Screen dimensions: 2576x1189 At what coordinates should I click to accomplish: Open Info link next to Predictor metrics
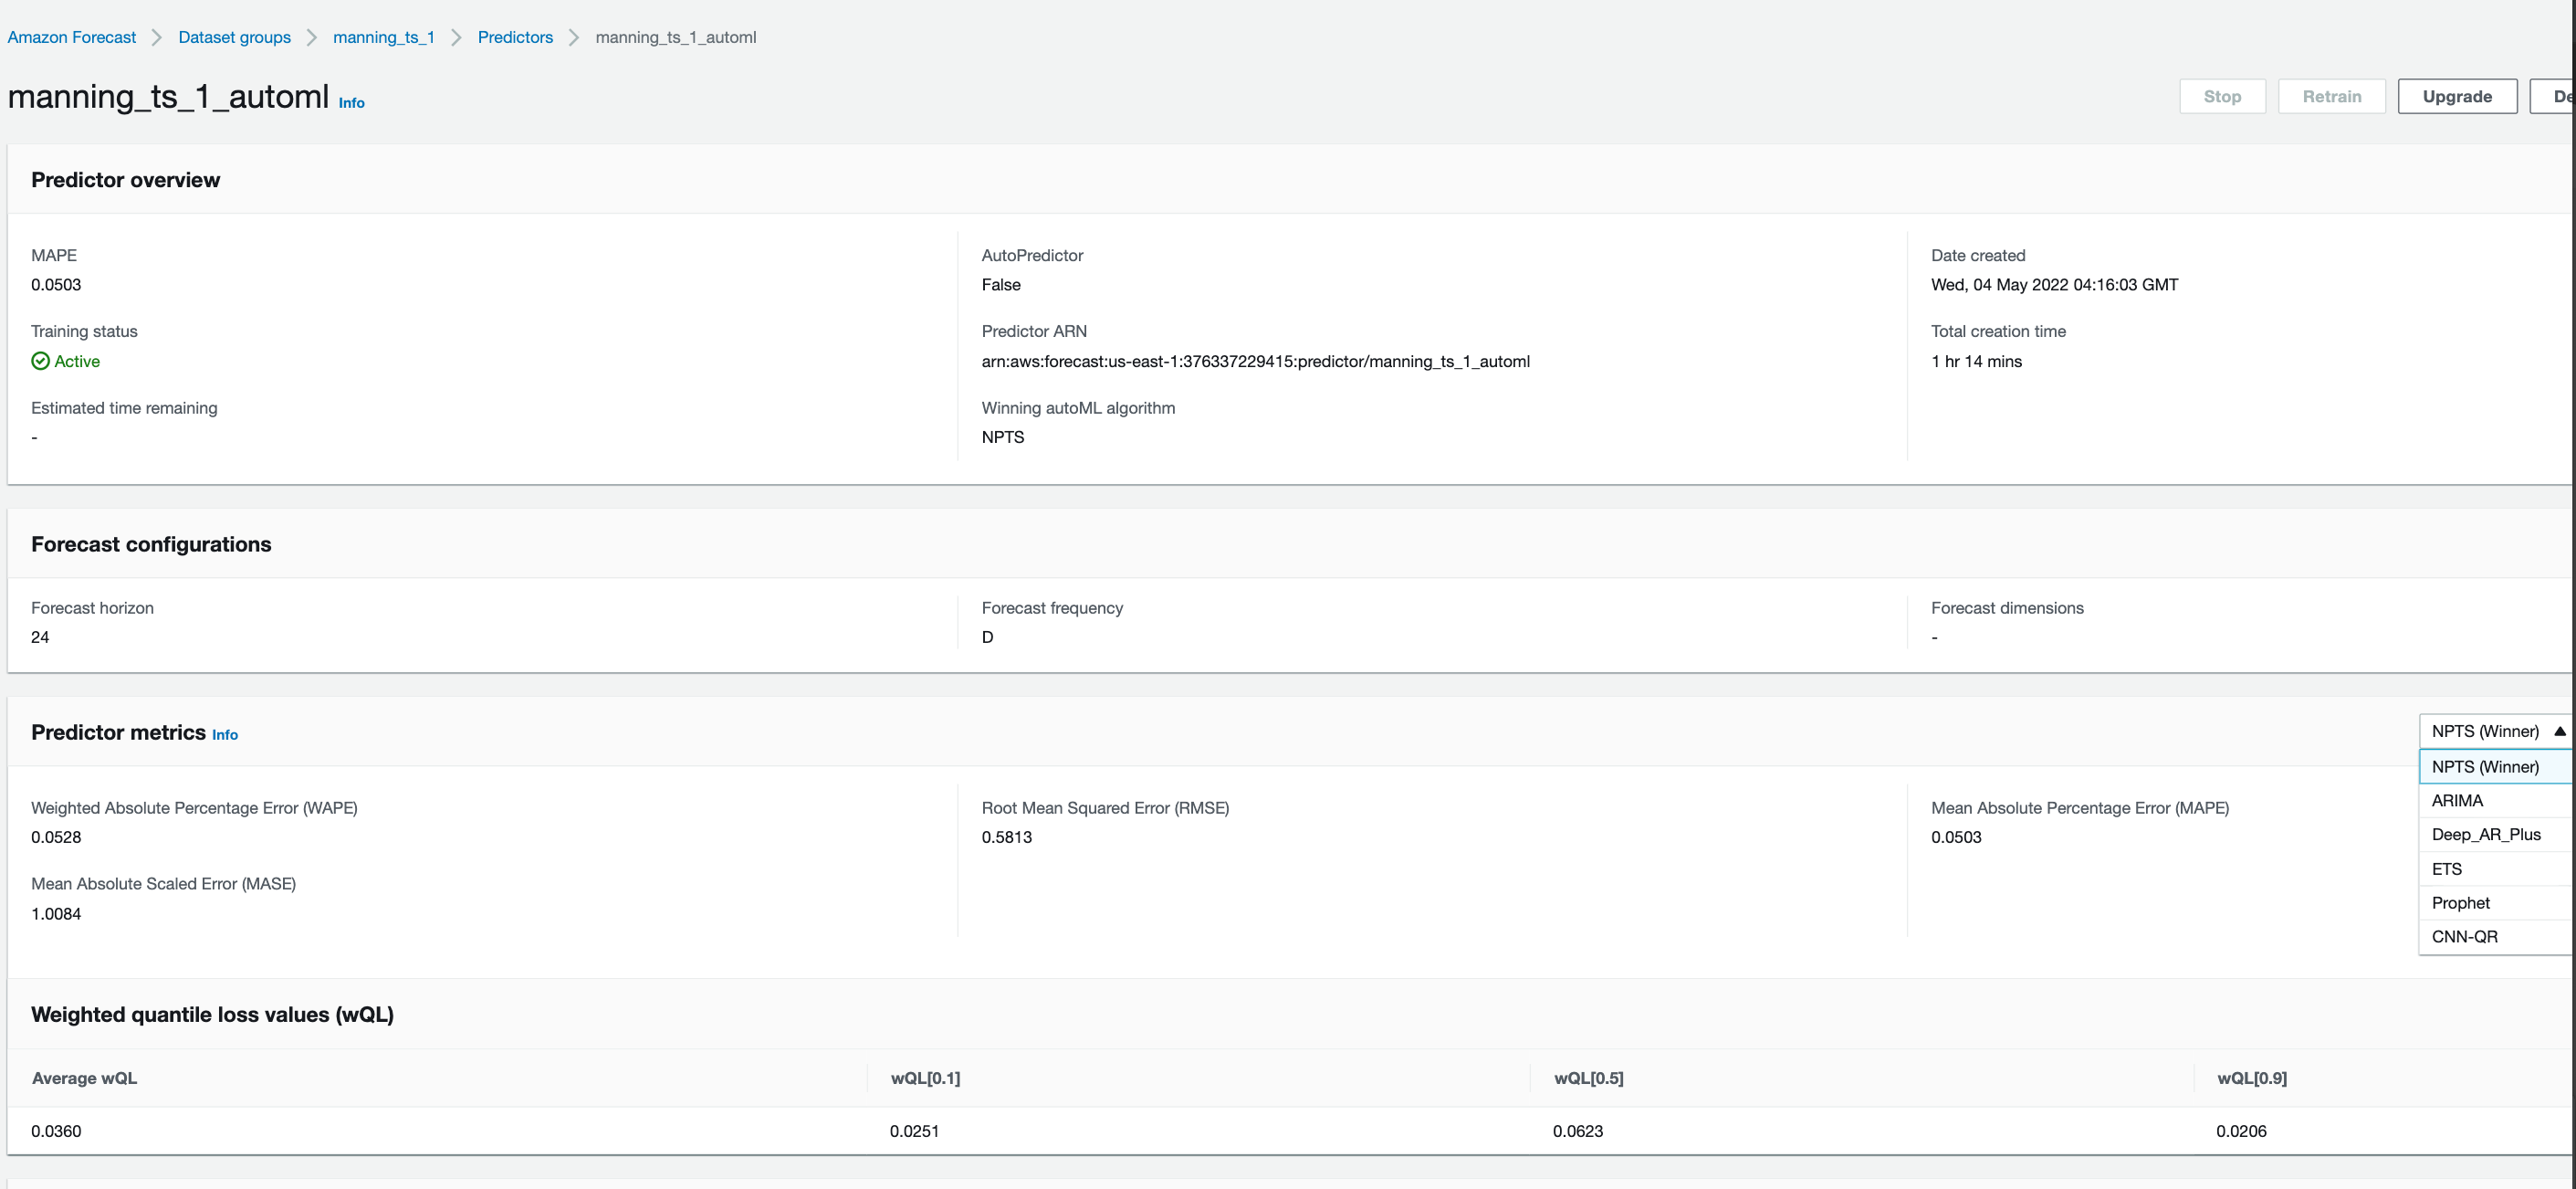(225, 735)
